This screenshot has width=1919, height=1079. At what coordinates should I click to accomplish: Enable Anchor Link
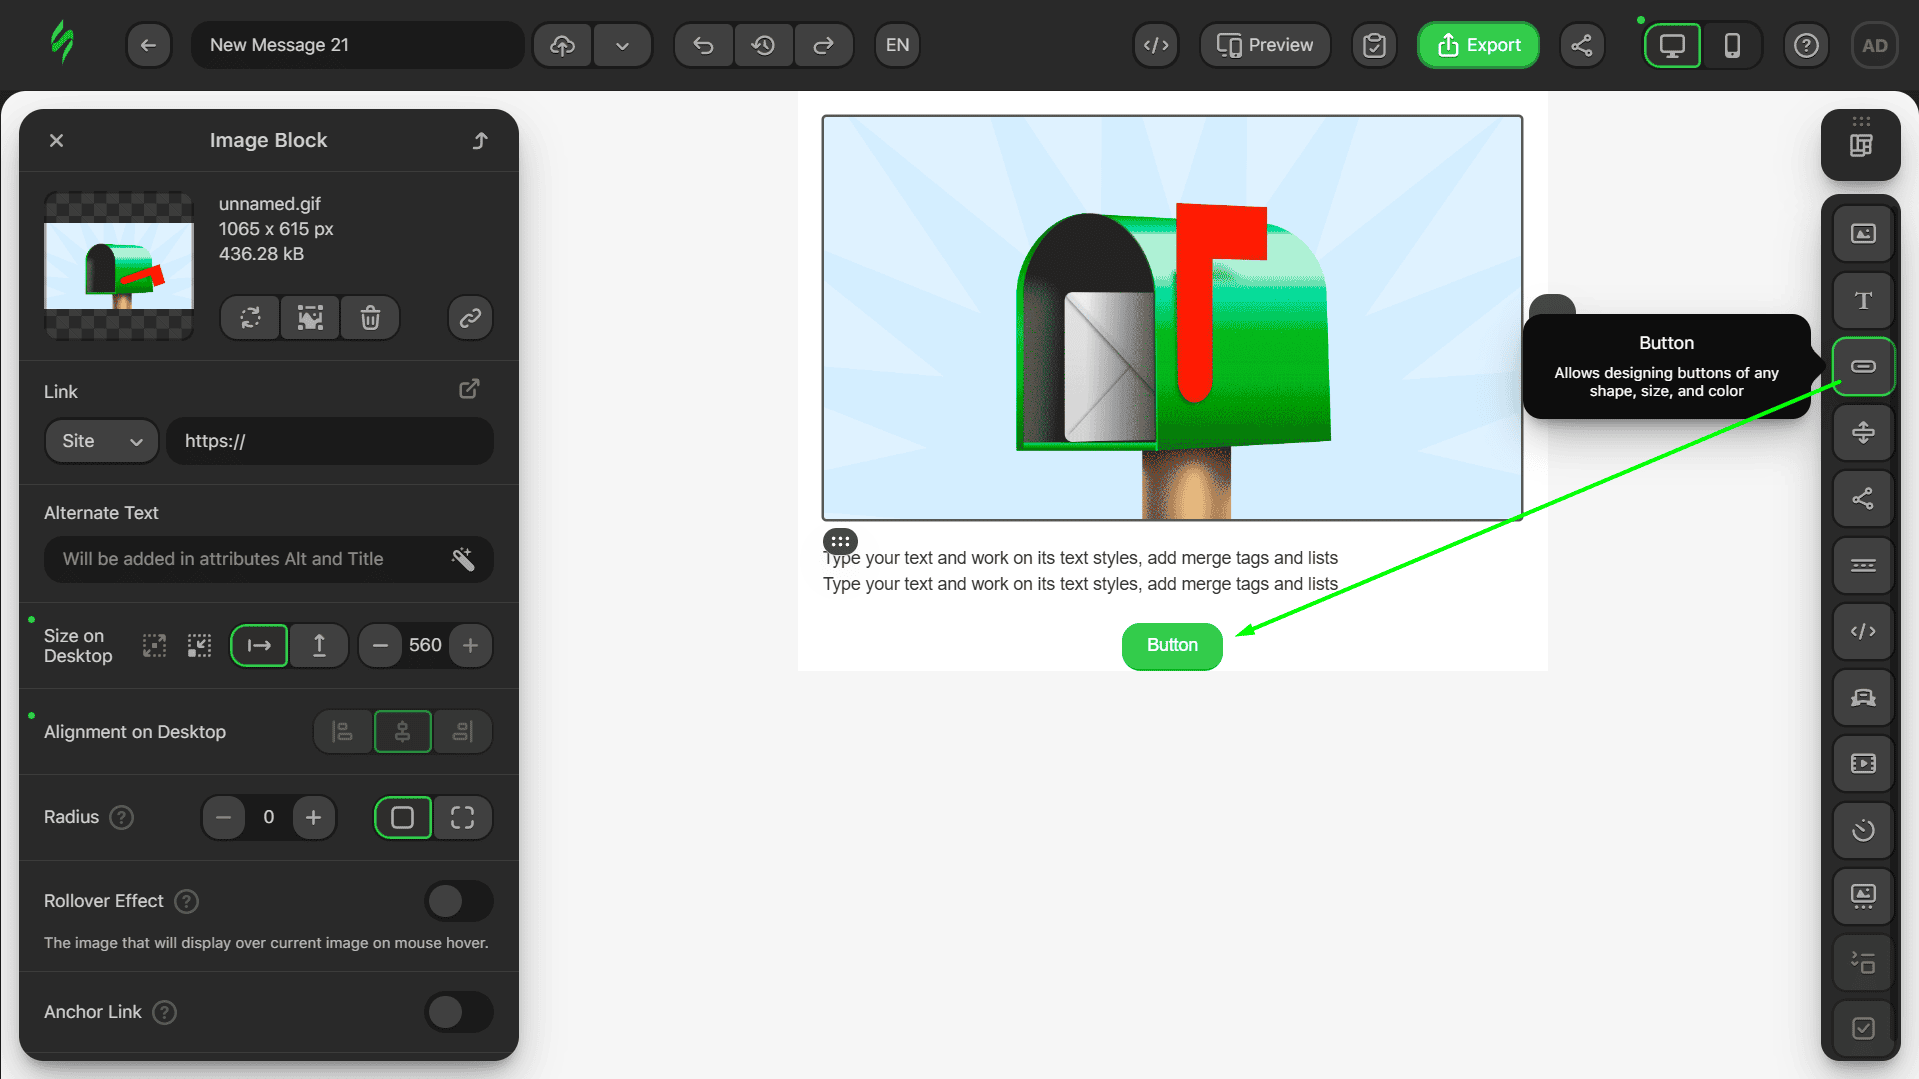[458, 1011]
